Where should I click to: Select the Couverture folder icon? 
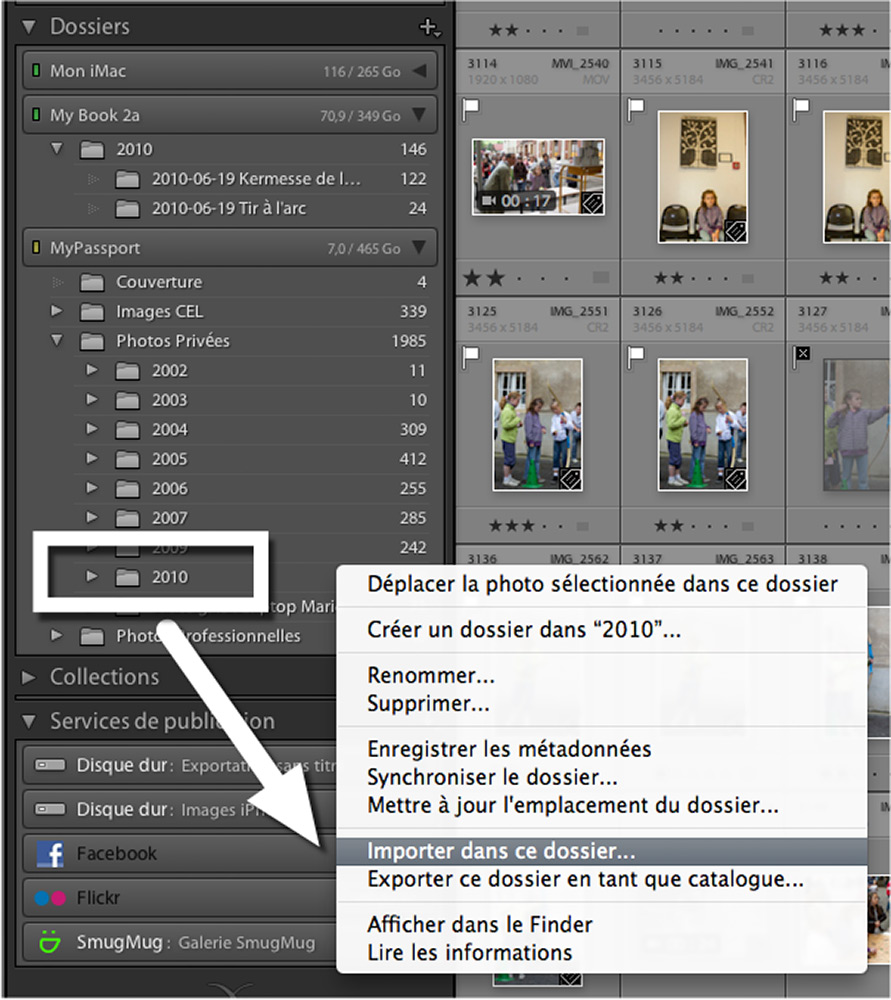(x=92, y=282)
